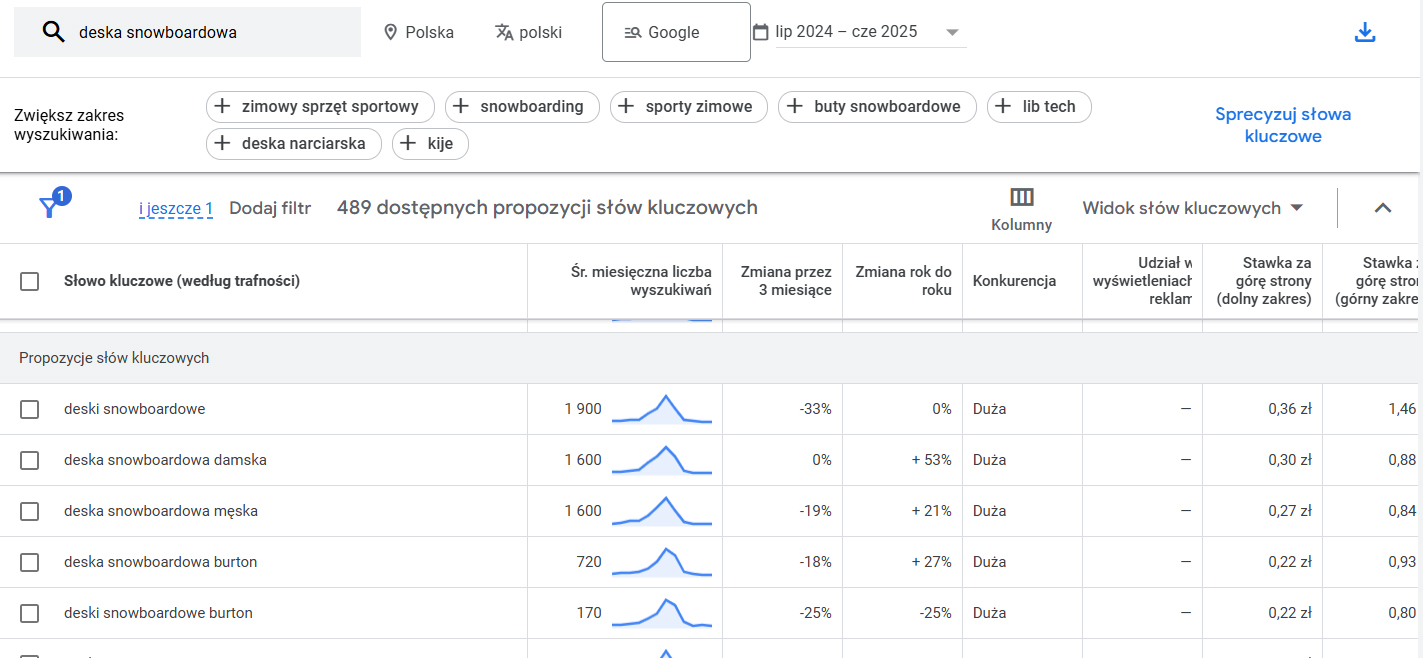Collapse the panel with the chevron up
The width and height of the screenshot is (1423, 658).
click(x=1382, y=208)
